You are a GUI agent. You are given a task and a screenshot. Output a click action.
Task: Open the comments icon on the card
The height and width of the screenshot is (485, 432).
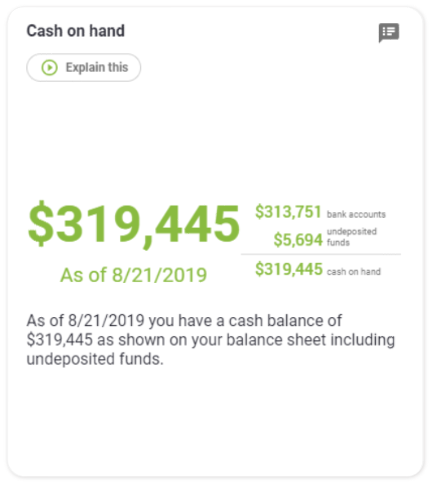(x=389, y=33)
